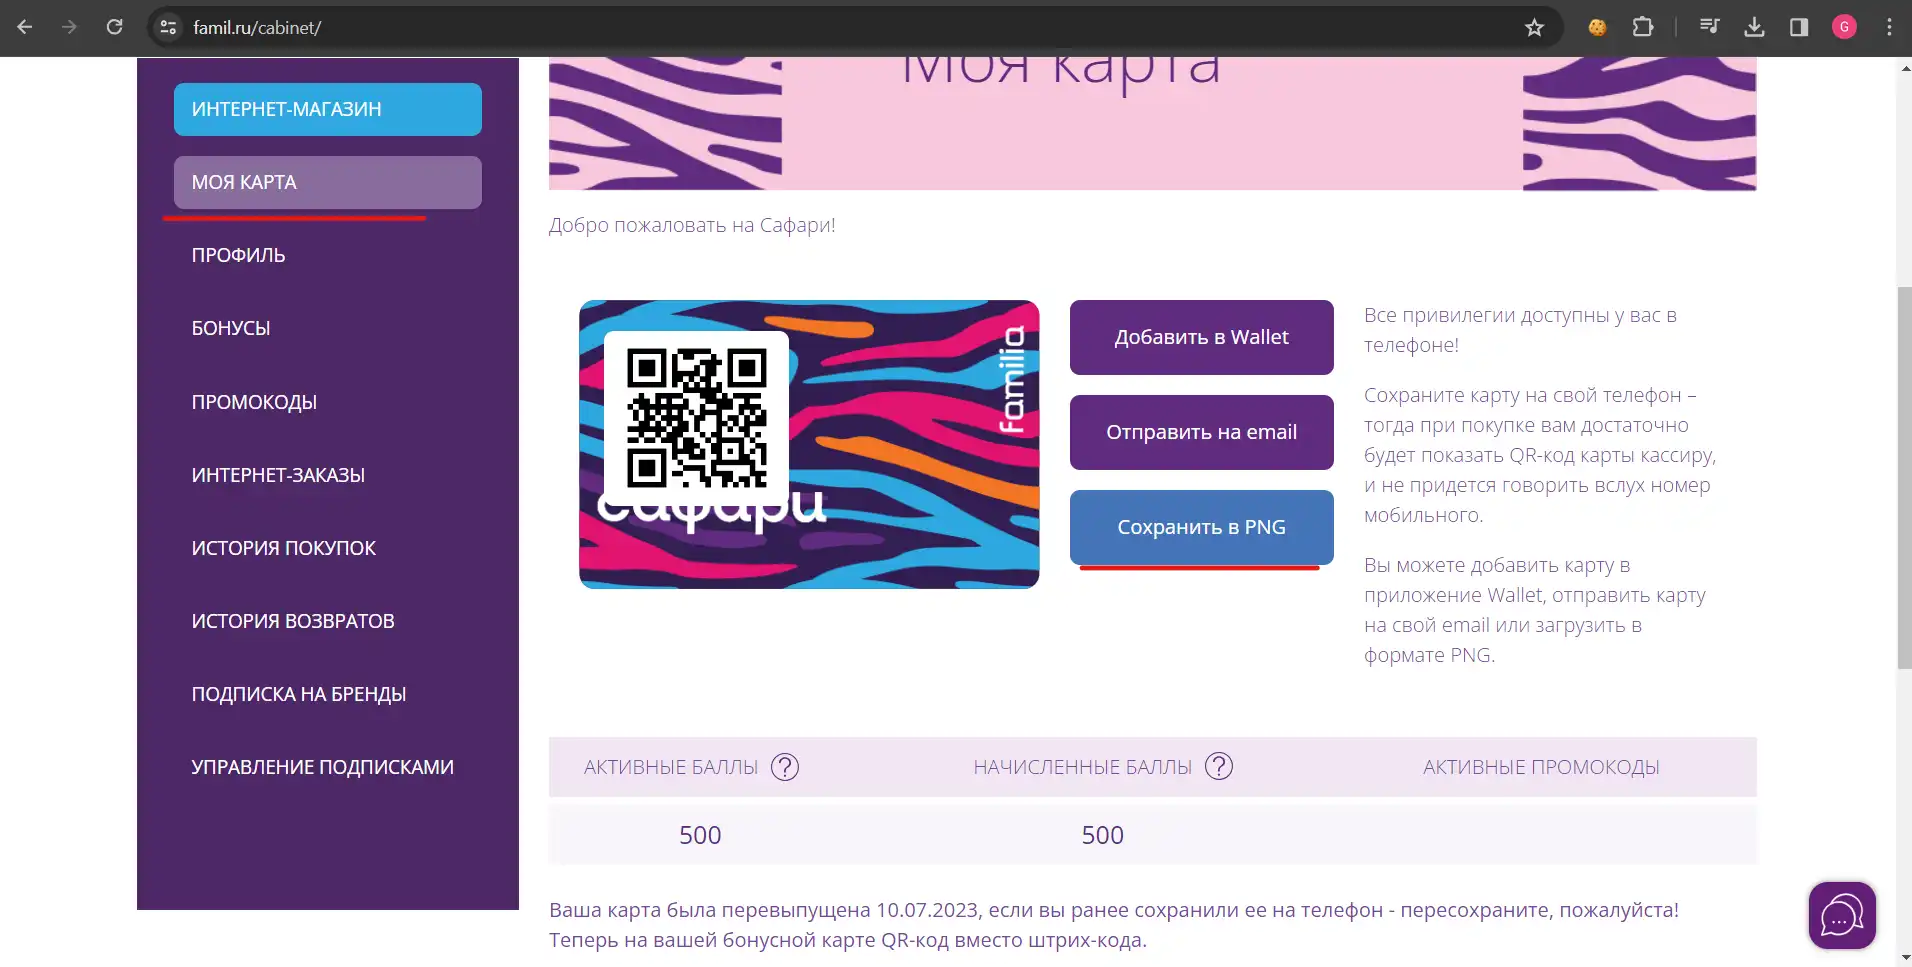
Task: Click the АКТИВНЫЕ ПРОМОКОДЫ column header
Action: pos(1541,767)
